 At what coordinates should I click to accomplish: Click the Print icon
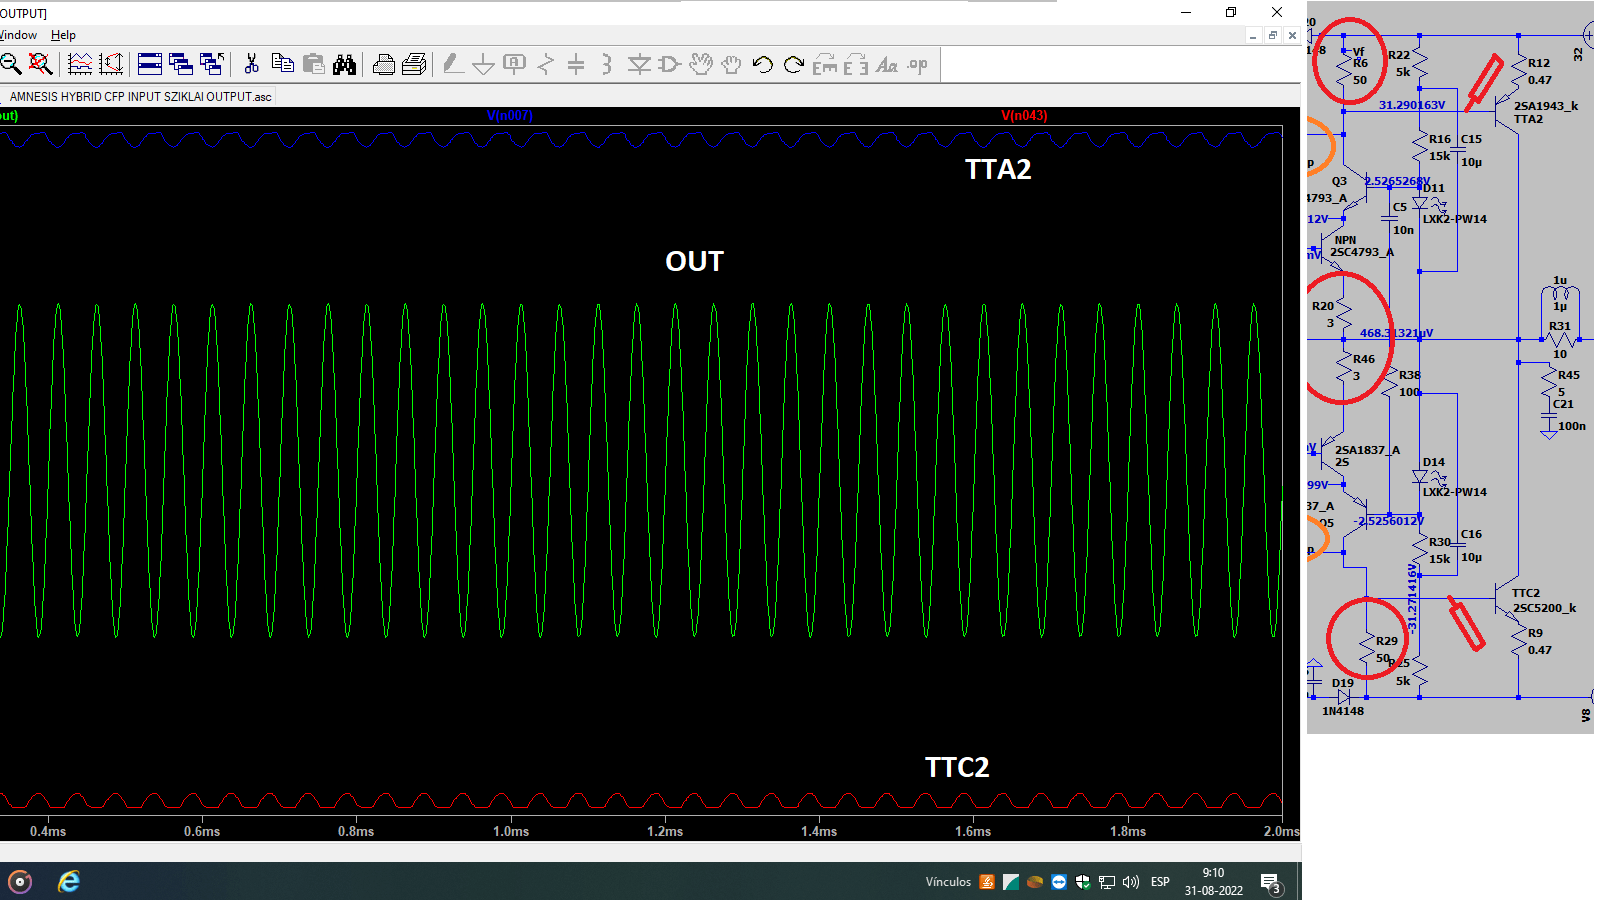click(x=414, y=65)
